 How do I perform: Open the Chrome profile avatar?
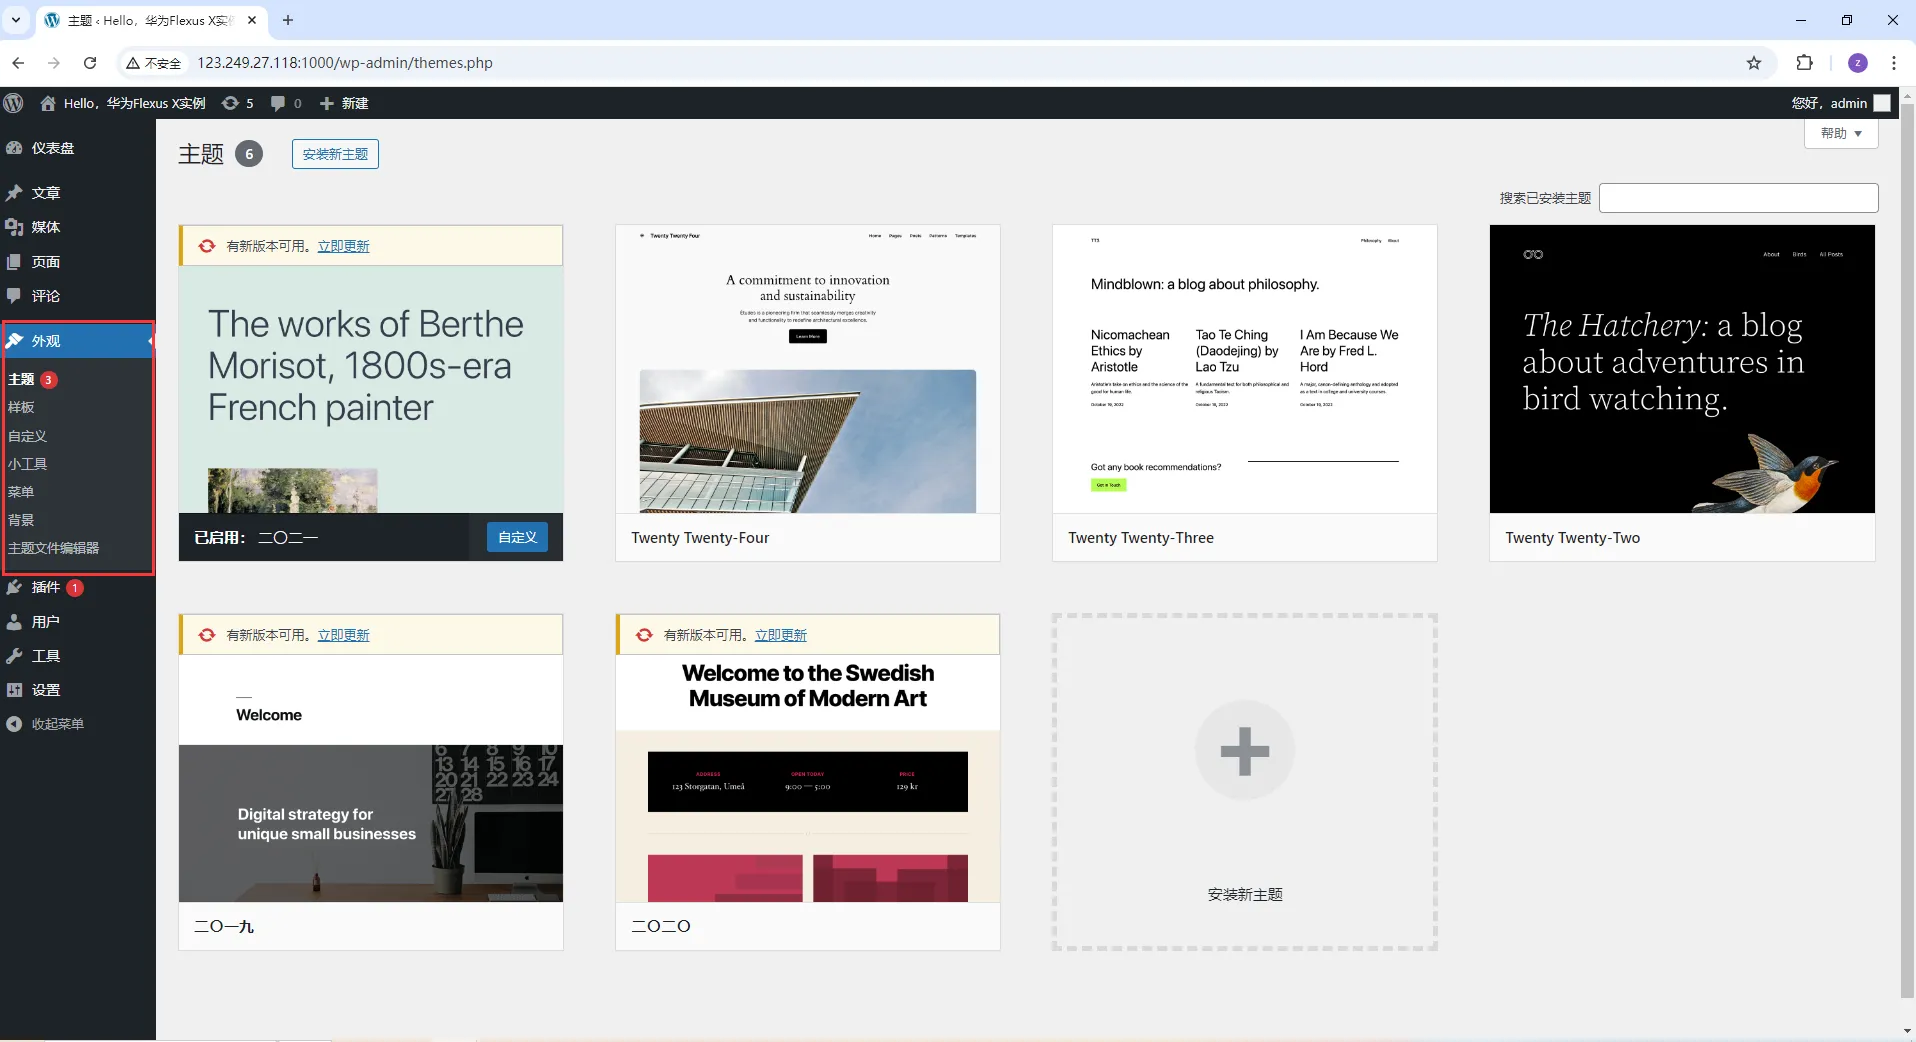pos(1858,63)
